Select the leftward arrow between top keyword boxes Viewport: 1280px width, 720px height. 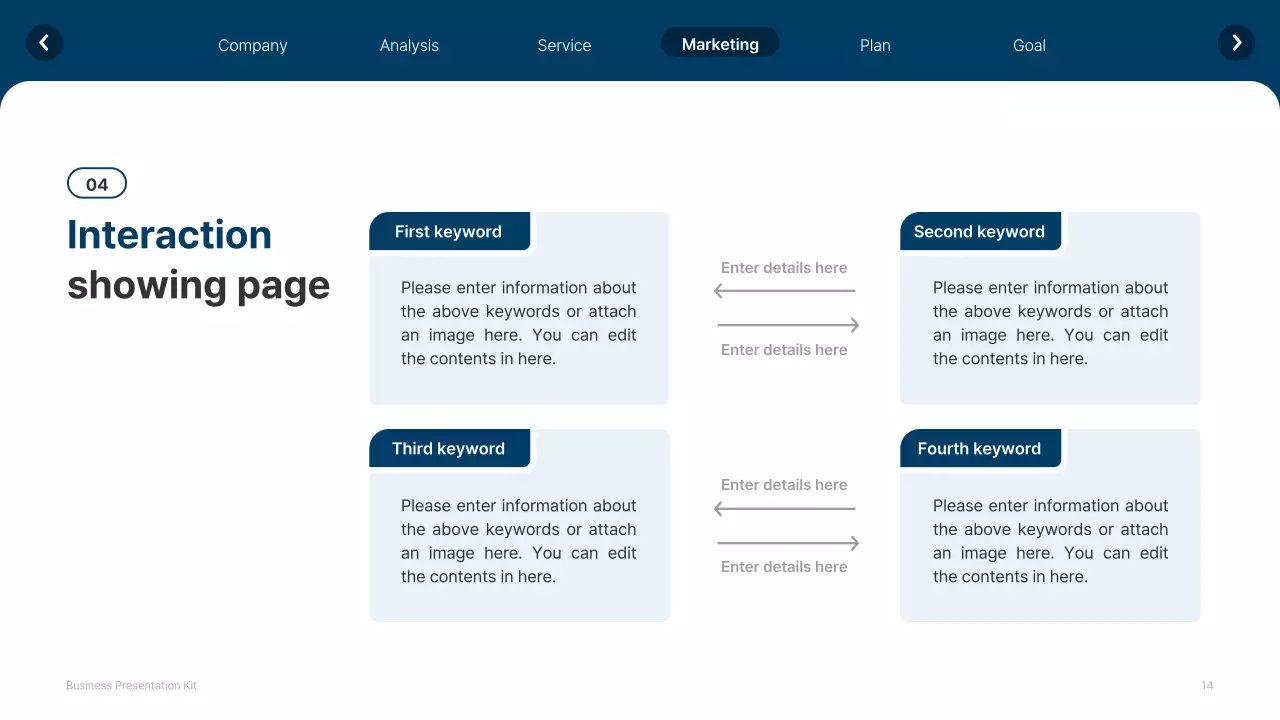click(x=785, y=290)
